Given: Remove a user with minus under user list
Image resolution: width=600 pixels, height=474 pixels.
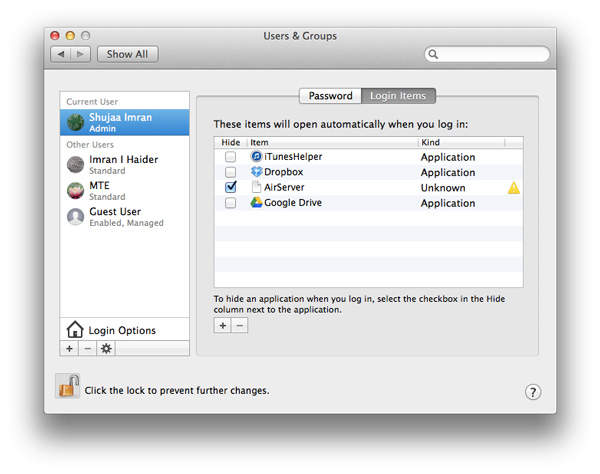Looking at the screenshot, I should pyautogui.click(x=88, y=349).
